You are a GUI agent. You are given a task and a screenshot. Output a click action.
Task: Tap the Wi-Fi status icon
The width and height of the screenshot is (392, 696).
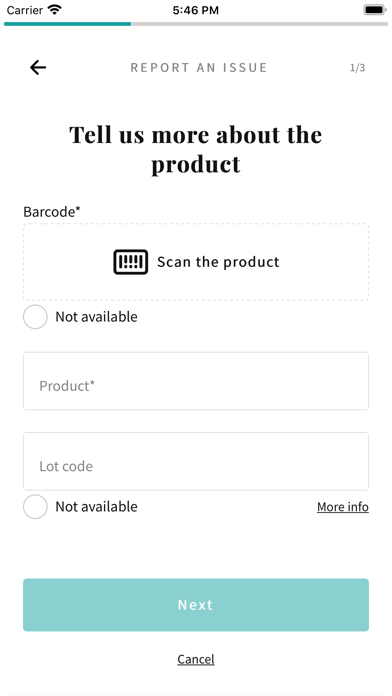55,10
